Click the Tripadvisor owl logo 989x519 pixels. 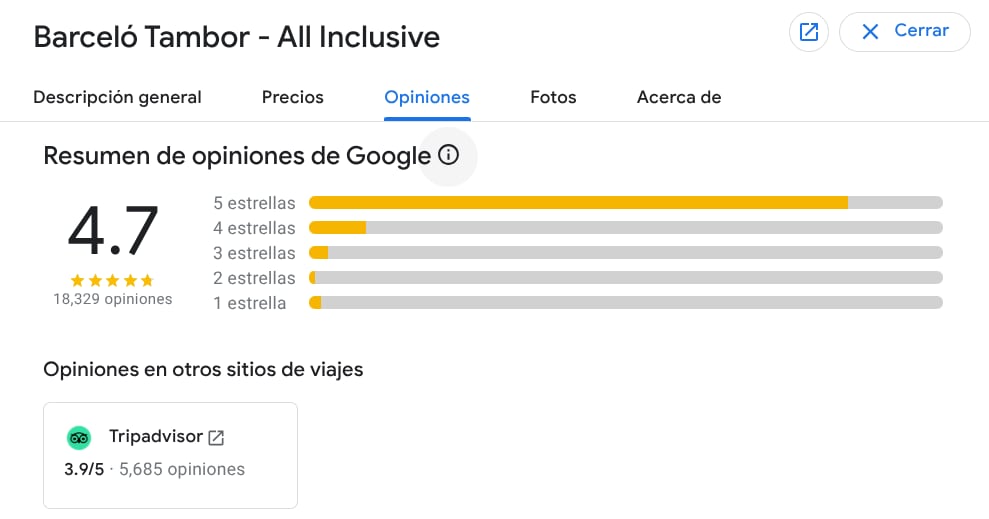79,437
